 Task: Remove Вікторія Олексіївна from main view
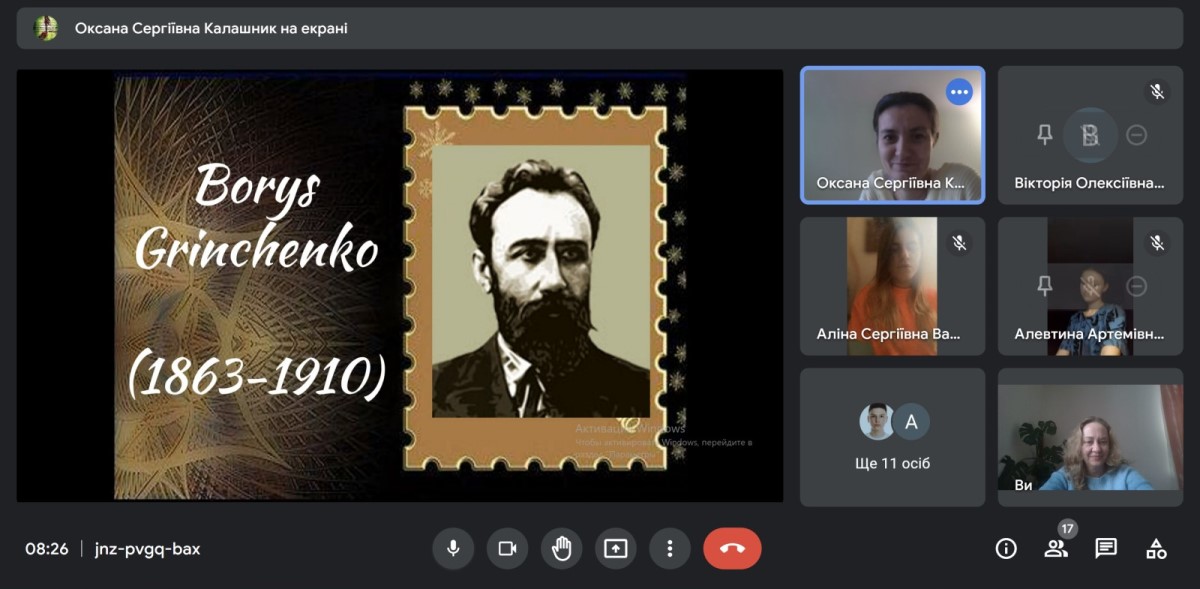coord(1137,135)
